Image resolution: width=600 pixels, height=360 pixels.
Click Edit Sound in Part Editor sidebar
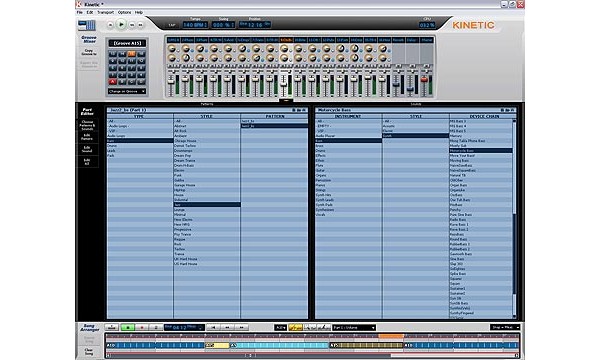coord(87,150)
